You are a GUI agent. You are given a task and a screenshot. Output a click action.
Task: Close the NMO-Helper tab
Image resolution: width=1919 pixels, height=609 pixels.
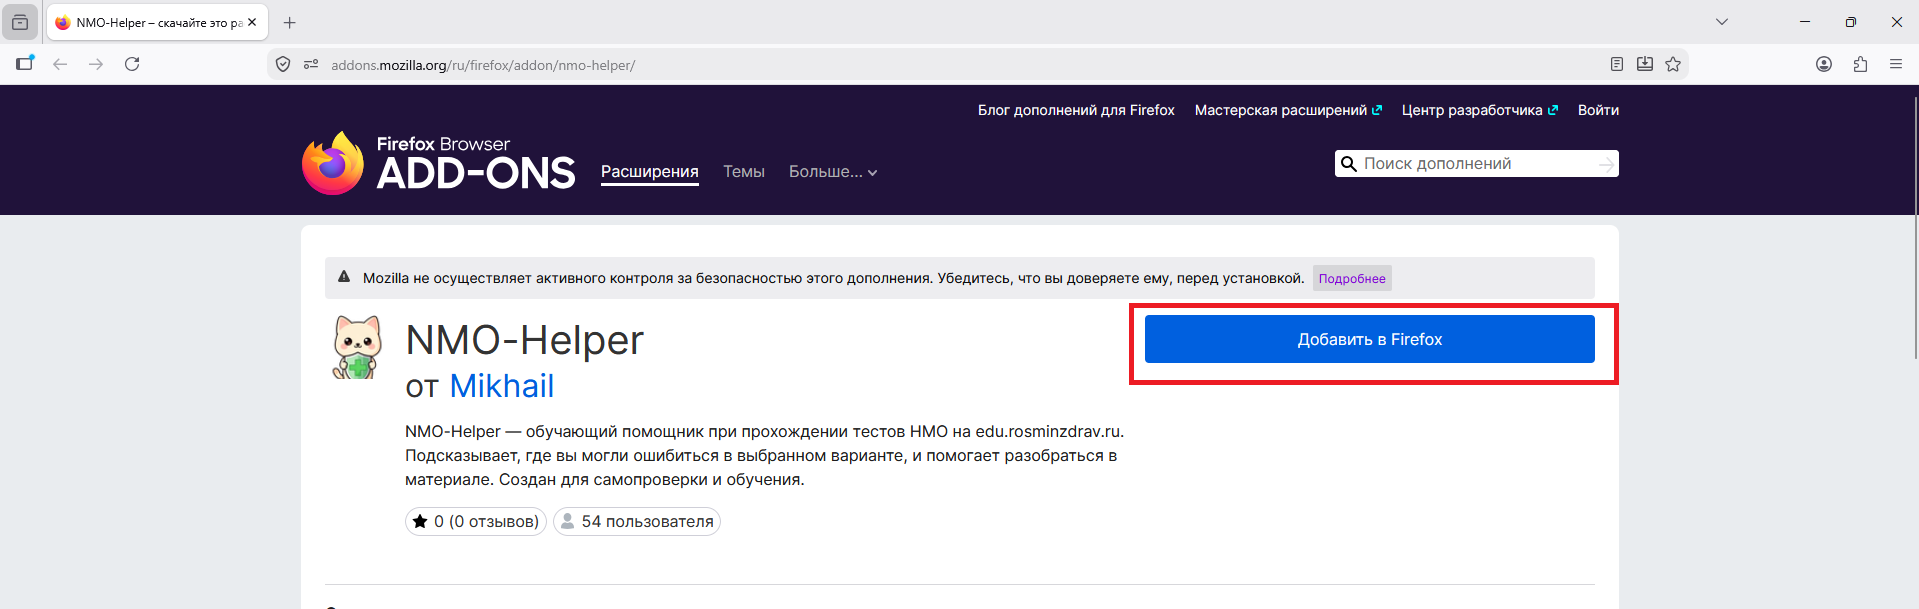pos(252,22)
